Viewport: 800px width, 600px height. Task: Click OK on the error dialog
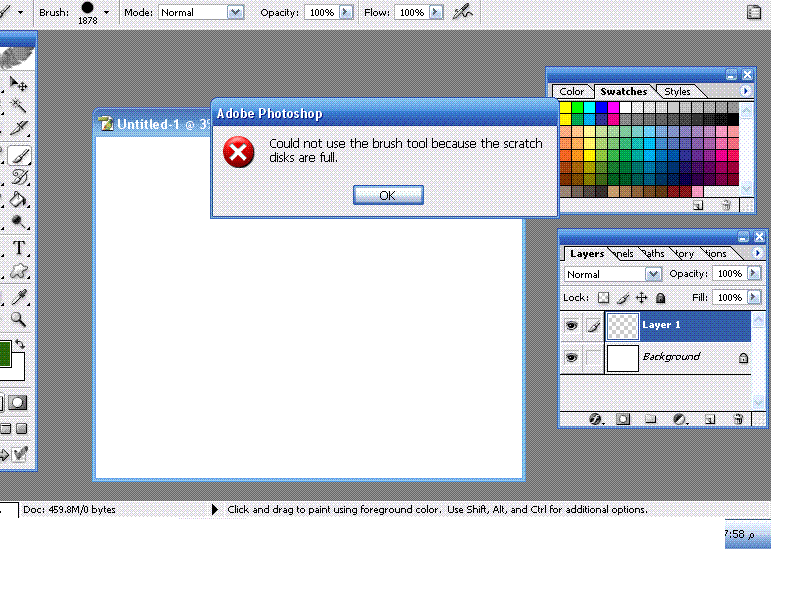click(388, 195)
